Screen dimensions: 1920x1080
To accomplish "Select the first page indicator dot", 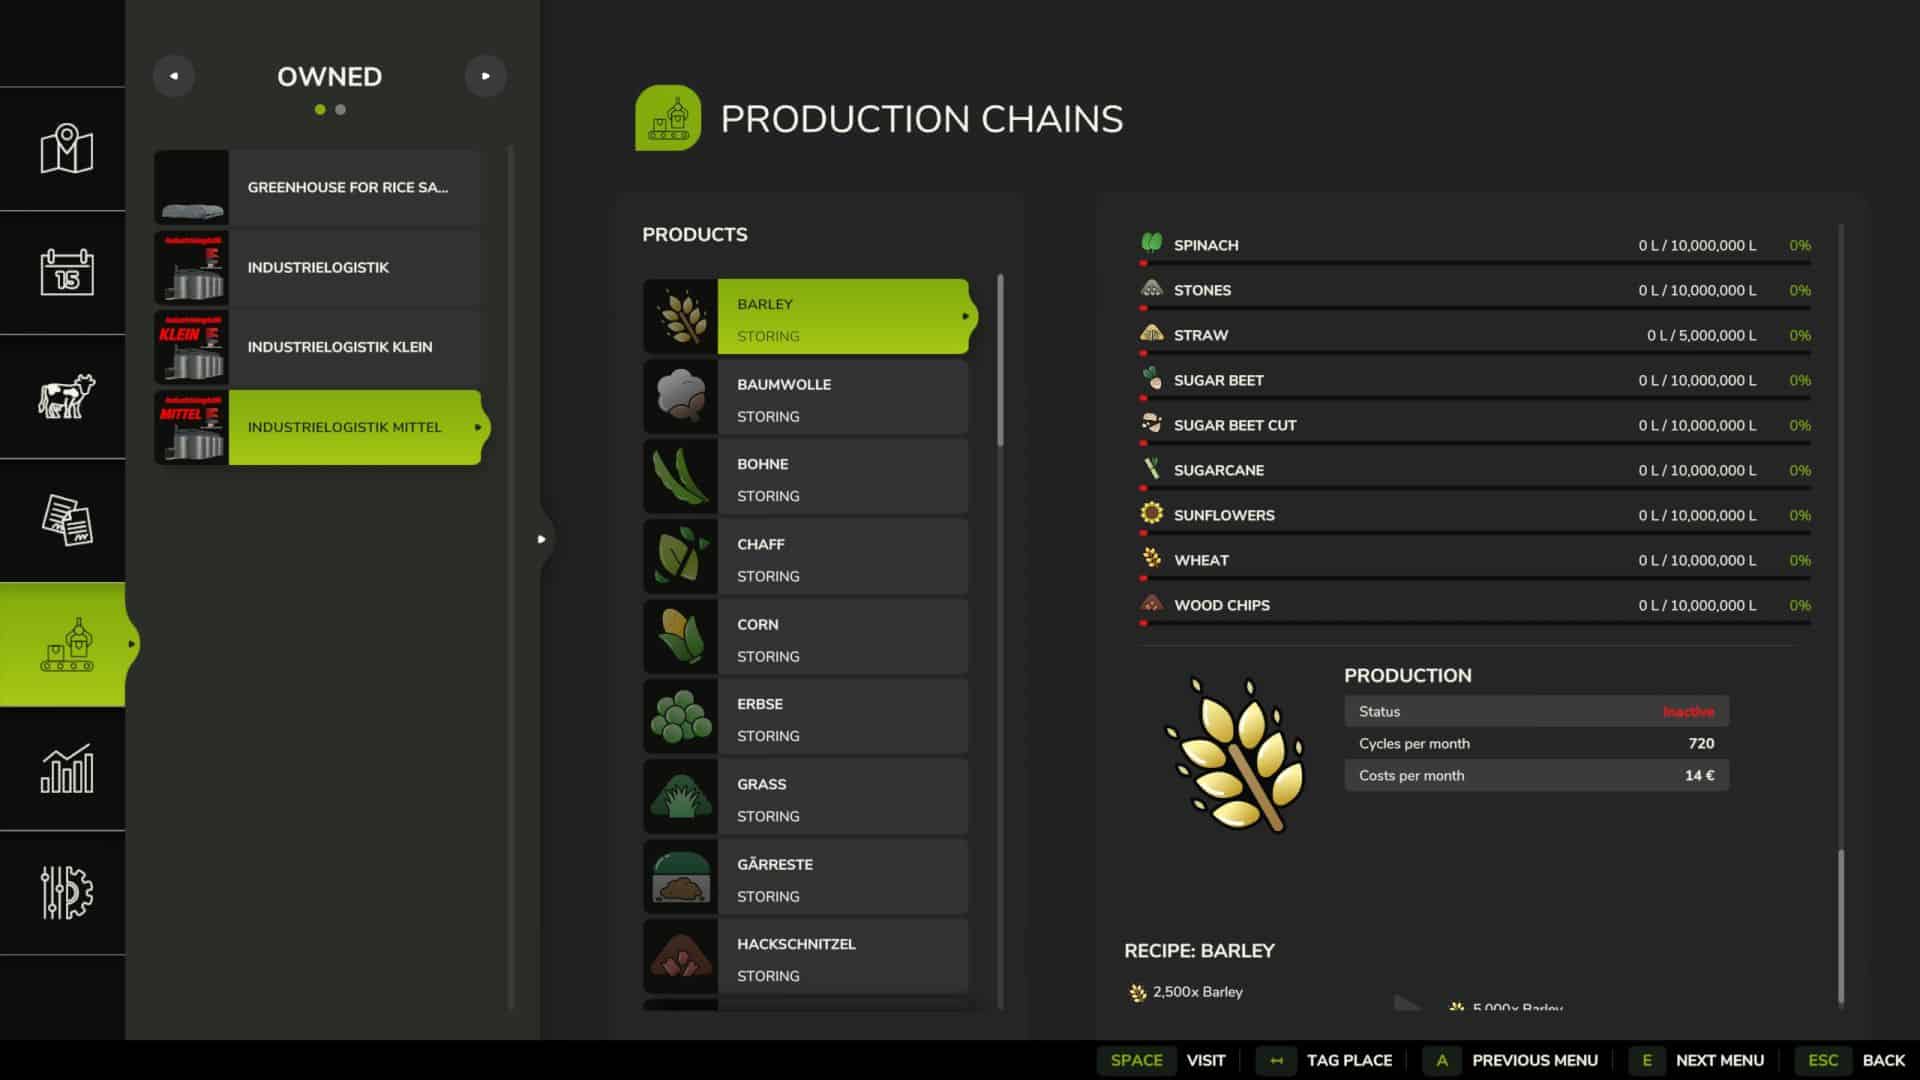I will tap(320, 110).
